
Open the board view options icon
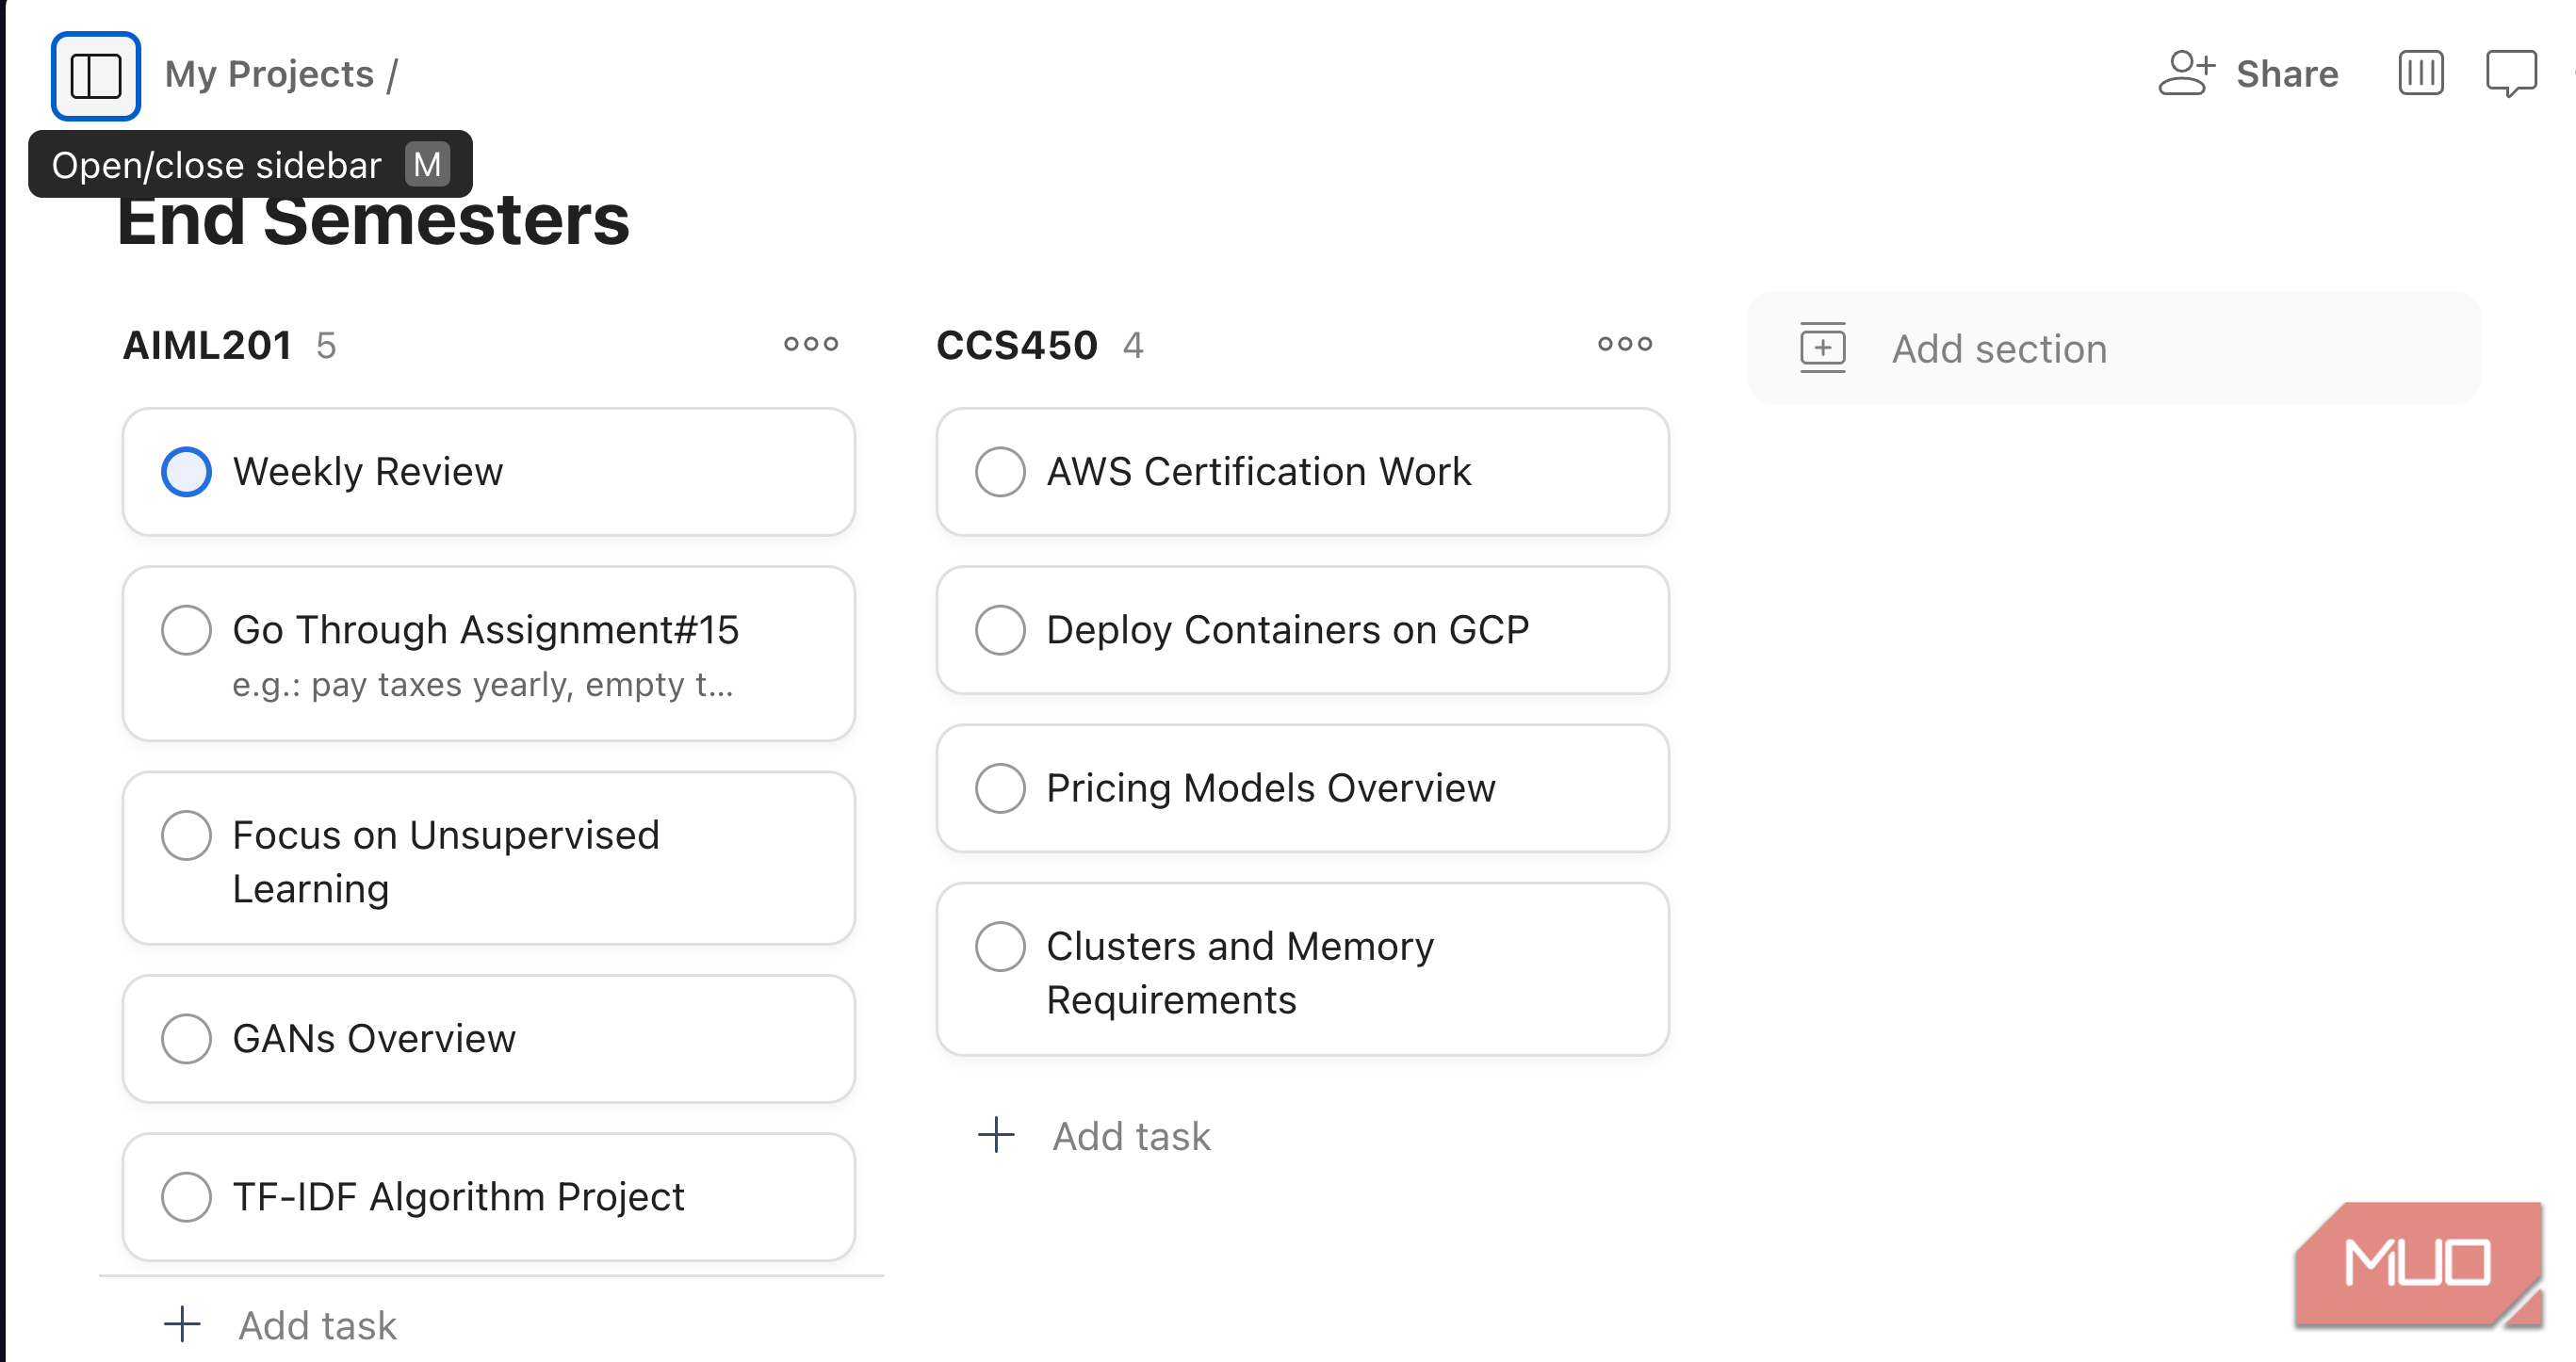tap(2420, 74)
